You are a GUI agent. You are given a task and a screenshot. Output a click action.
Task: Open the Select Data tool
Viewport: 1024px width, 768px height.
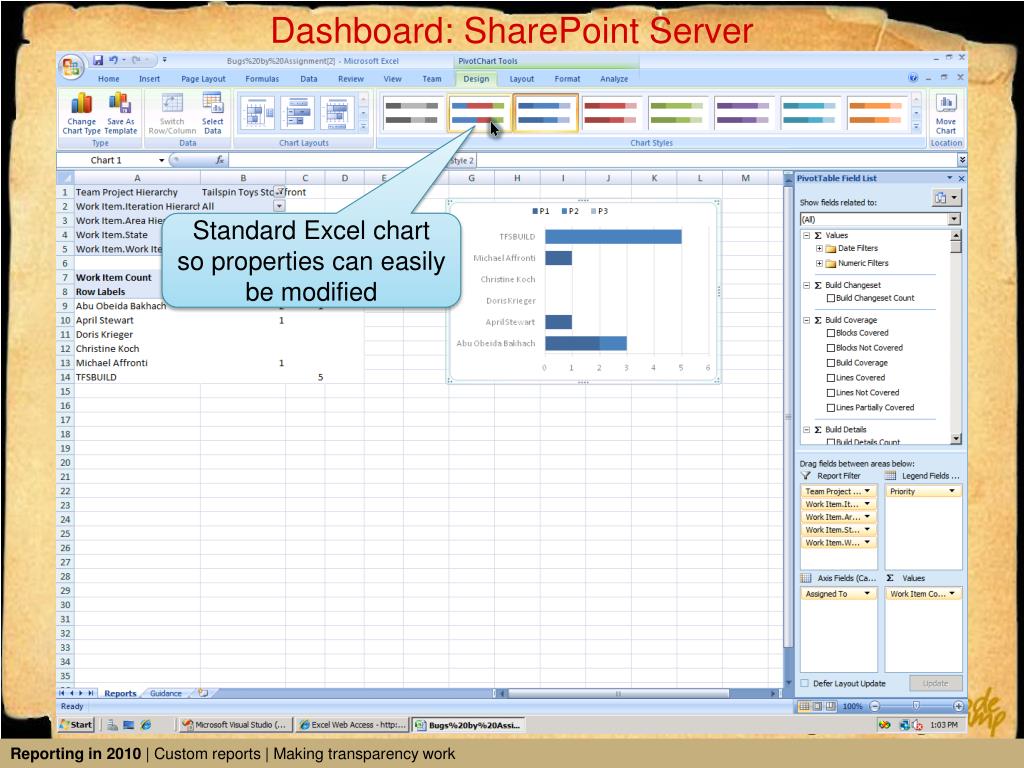[212, 113]
